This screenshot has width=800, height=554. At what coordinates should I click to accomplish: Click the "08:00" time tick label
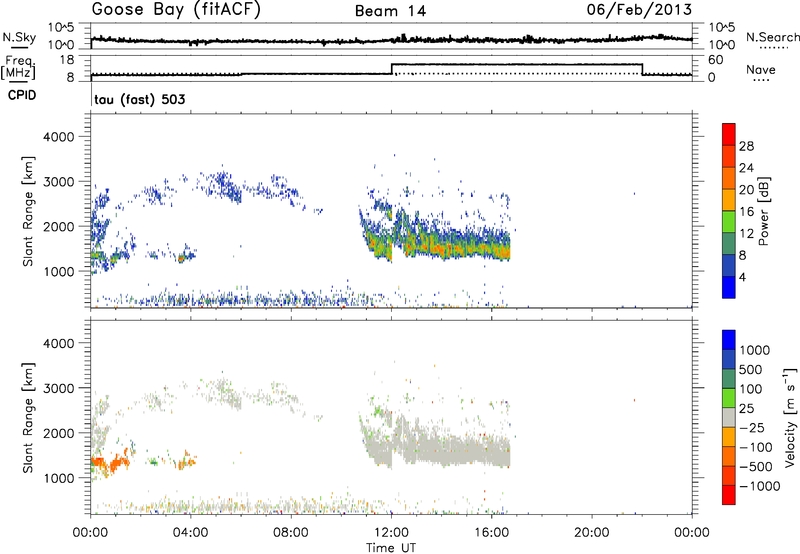[x=291, y=533]
